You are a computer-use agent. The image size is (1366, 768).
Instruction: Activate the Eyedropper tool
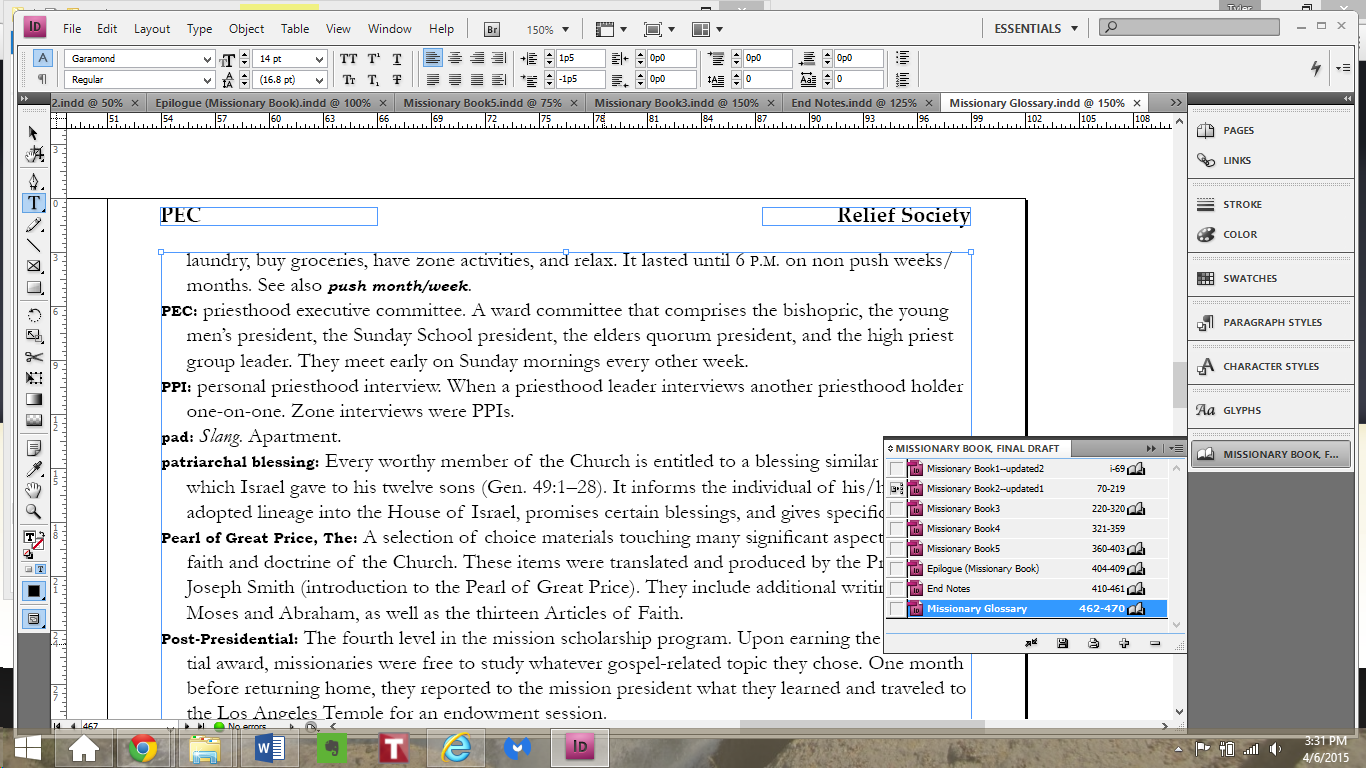(x=34, y=468)
